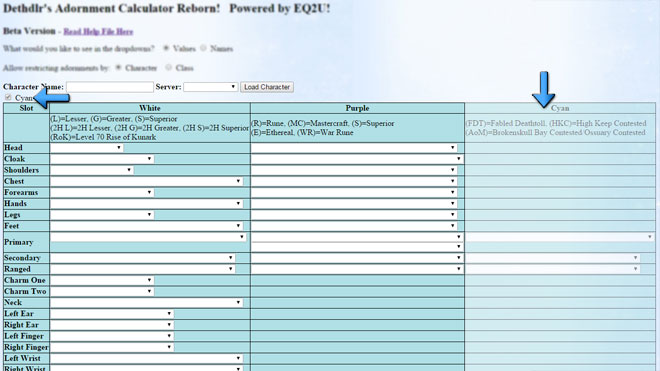Open the Hands White adornment dropdown

pos(146,203)
